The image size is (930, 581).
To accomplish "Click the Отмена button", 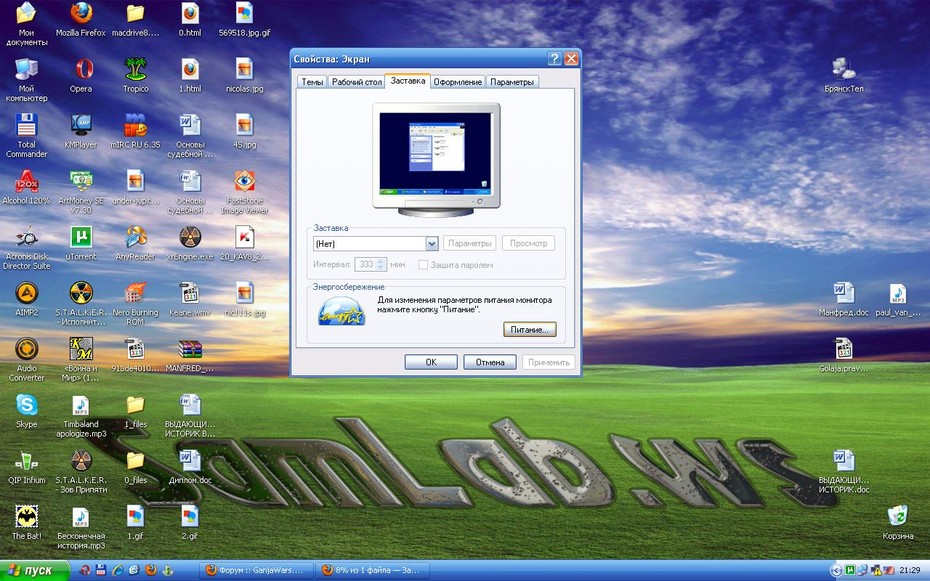I will (490, 362).
